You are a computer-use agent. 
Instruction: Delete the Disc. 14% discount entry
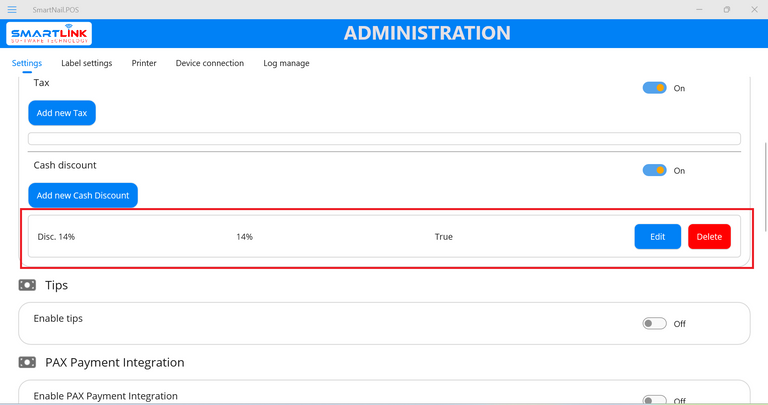pyautogui.click(x=709, y=237)
